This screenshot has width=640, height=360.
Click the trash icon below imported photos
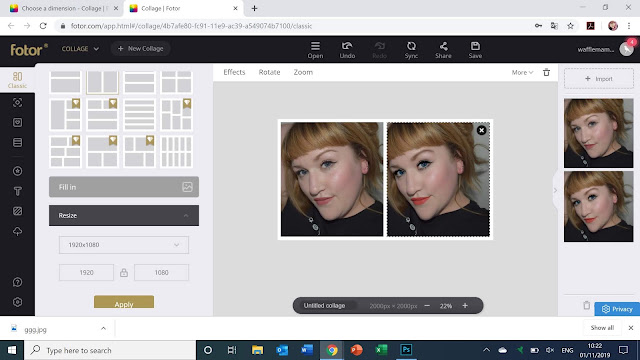[587, 305]
